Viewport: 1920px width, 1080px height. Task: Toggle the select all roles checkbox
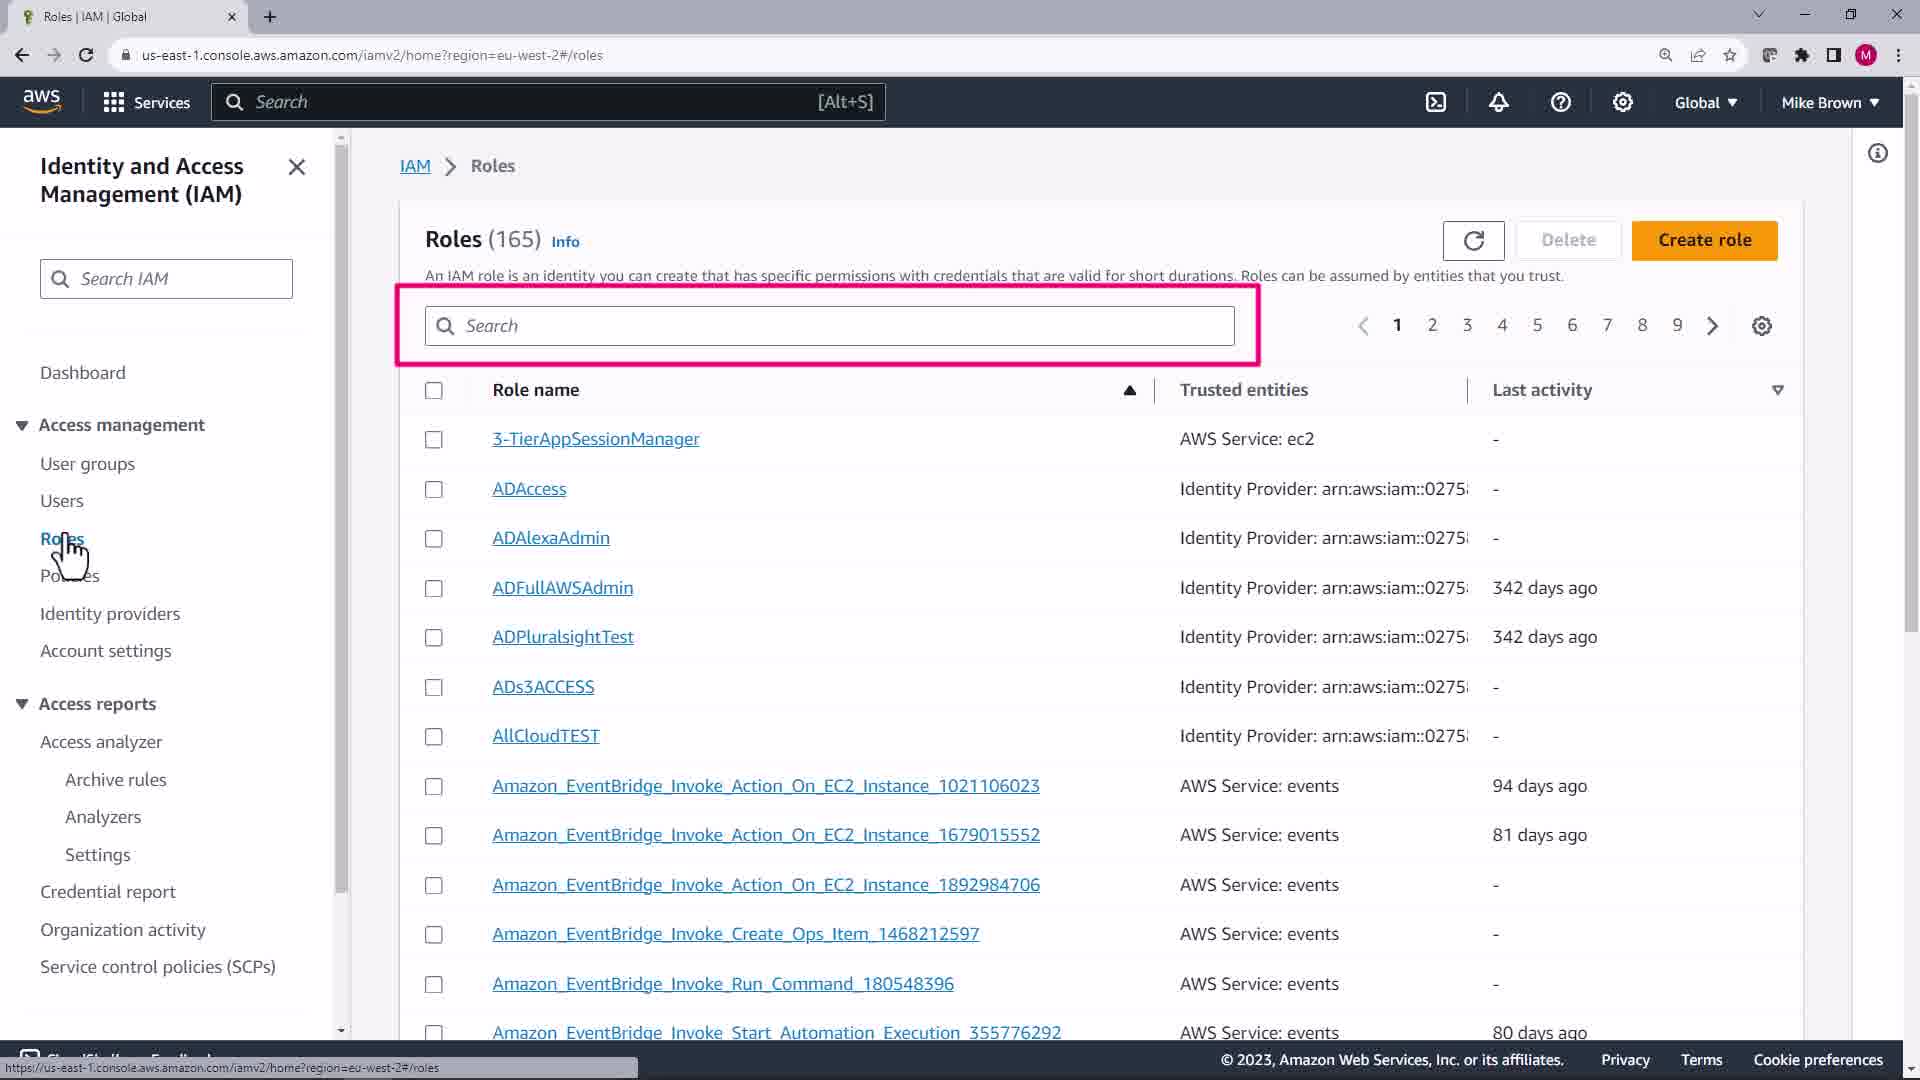click(433, 390)
